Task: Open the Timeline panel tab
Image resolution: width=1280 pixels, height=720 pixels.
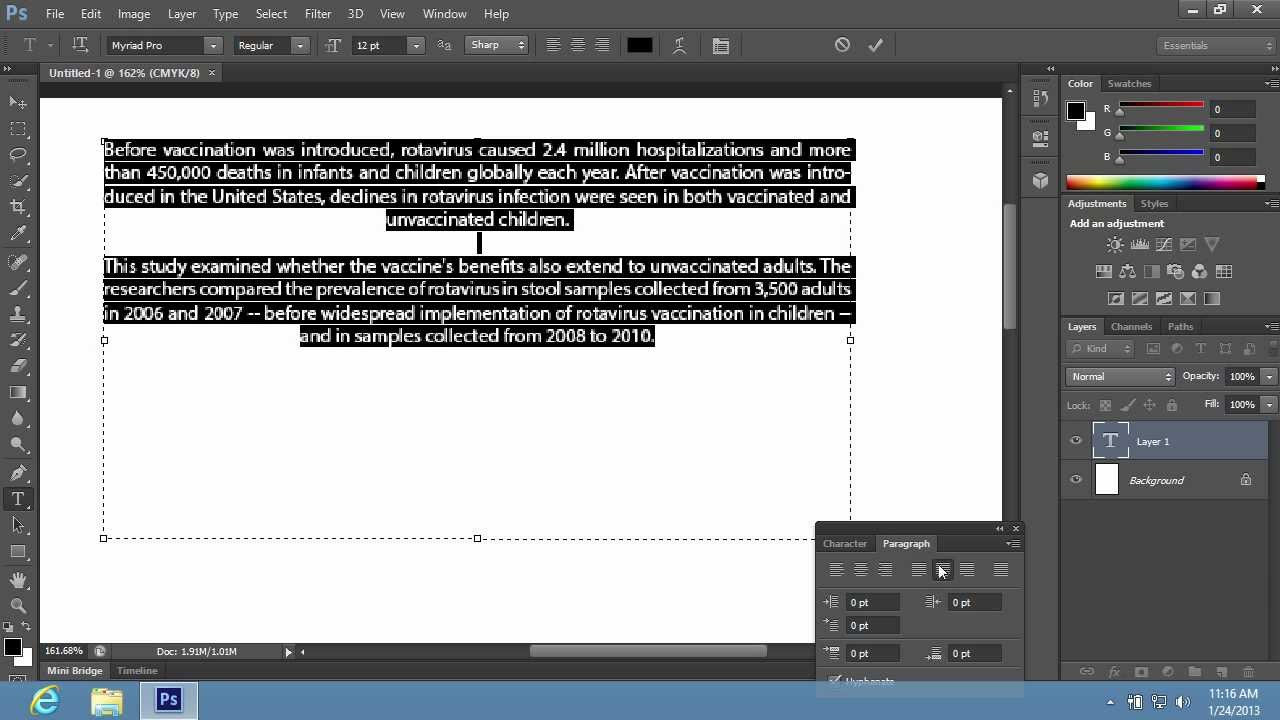Action: tap(137, 671)
